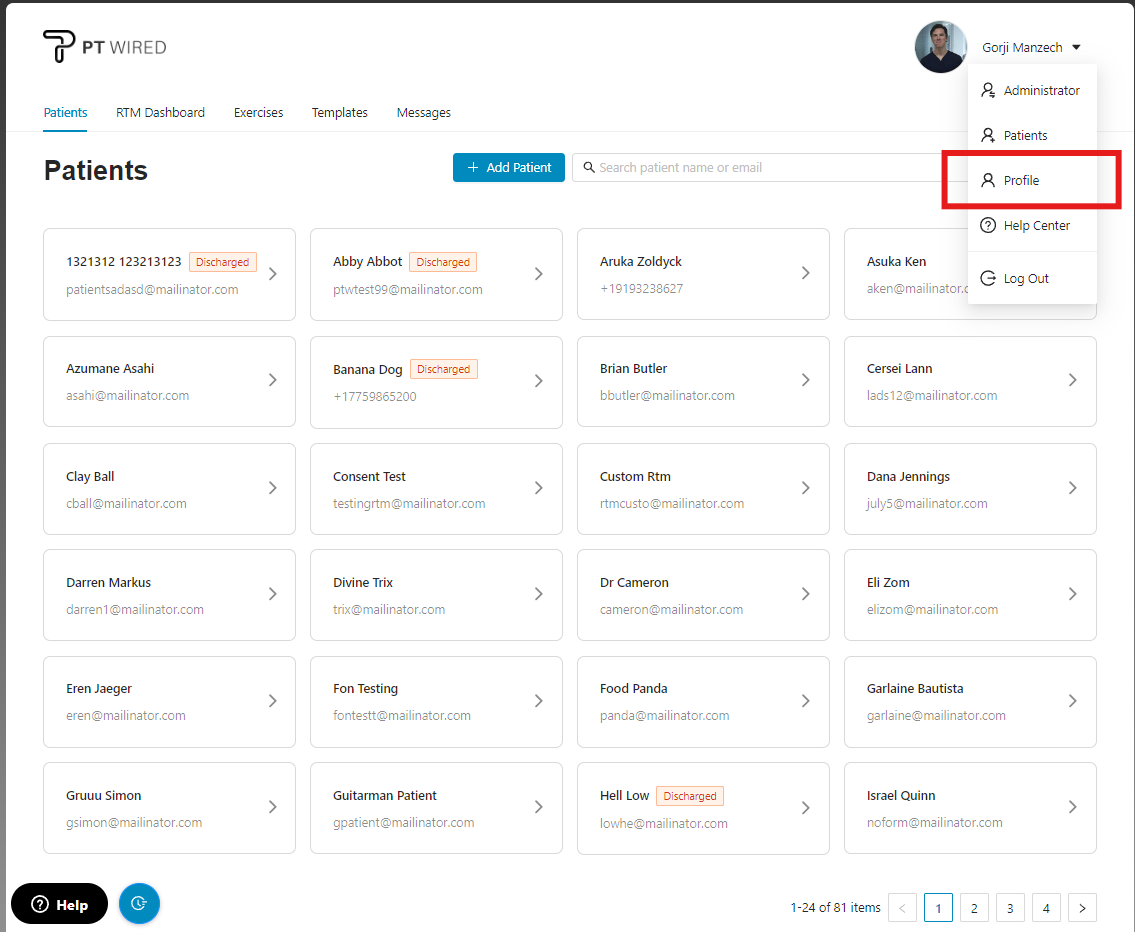Image resolution: width=1135 pixels, height=932 pixels.
Task: Open Brian Butler card arrow
Action: click(805, 380)
